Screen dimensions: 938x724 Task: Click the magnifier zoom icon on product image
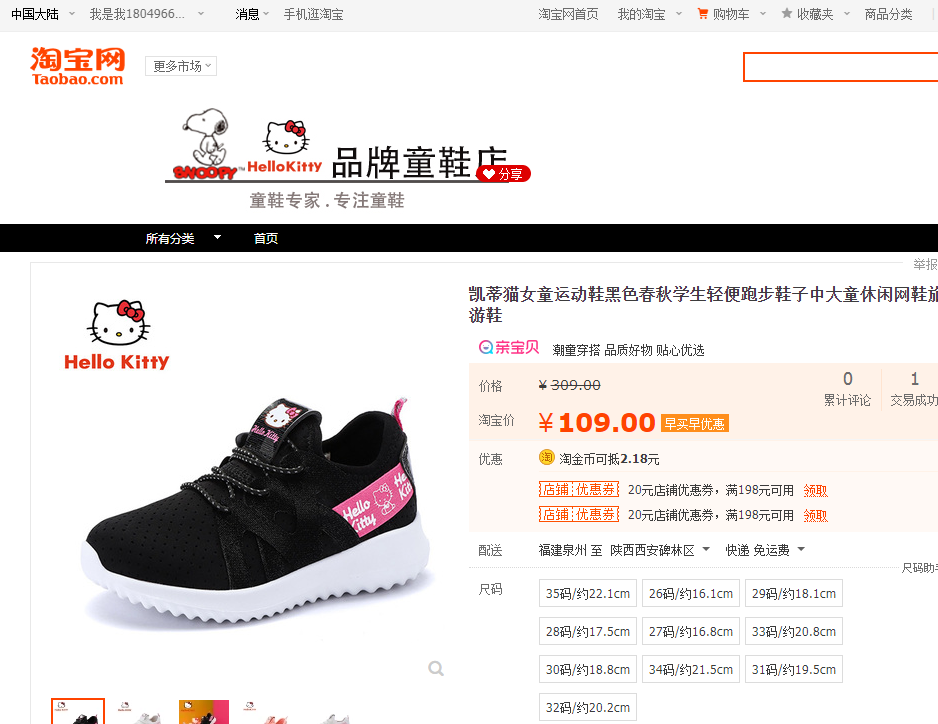coord(436,668)
